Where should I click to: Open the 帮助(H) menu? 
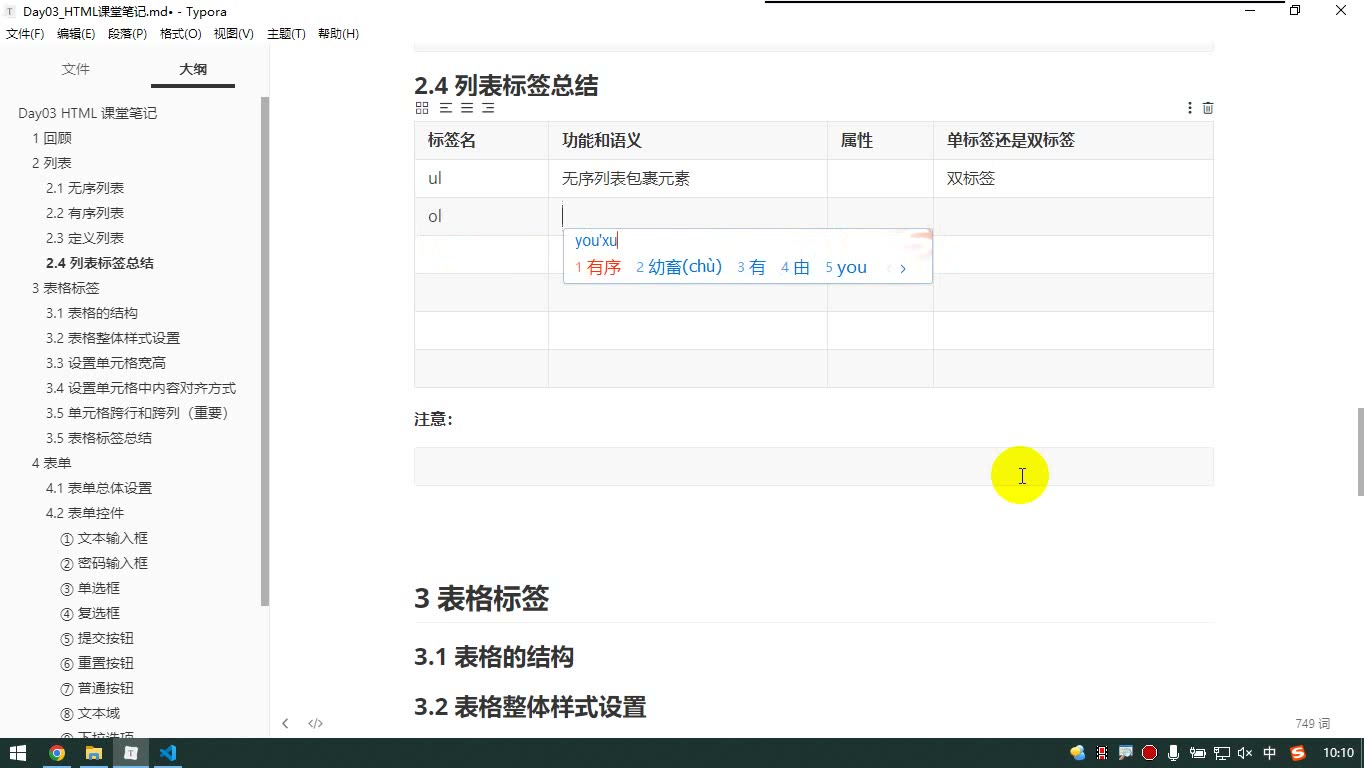tap(338, 34)
